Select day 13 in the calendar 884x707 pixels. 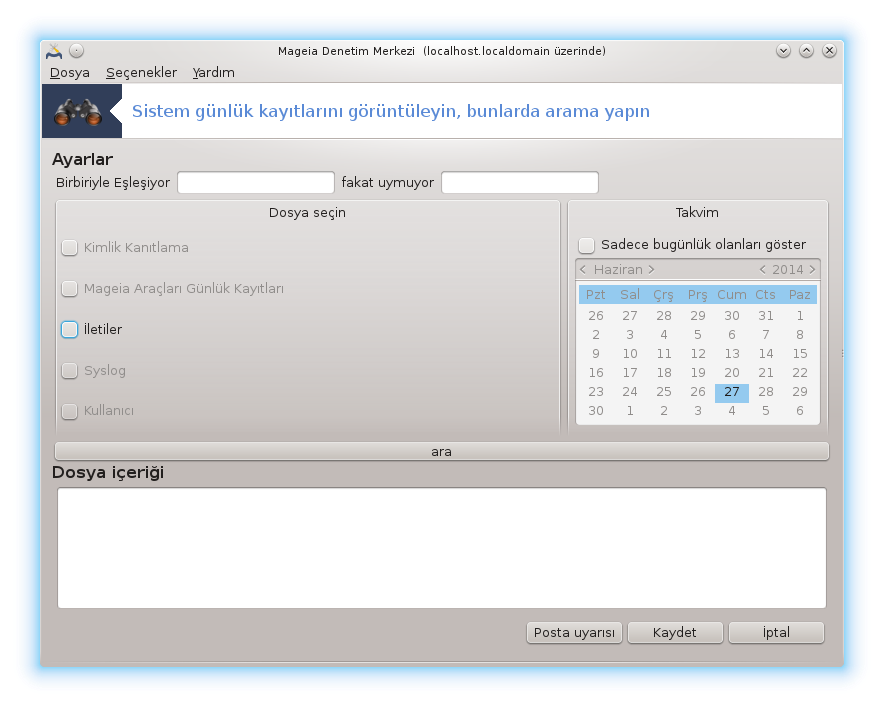[x=732, y=354]
